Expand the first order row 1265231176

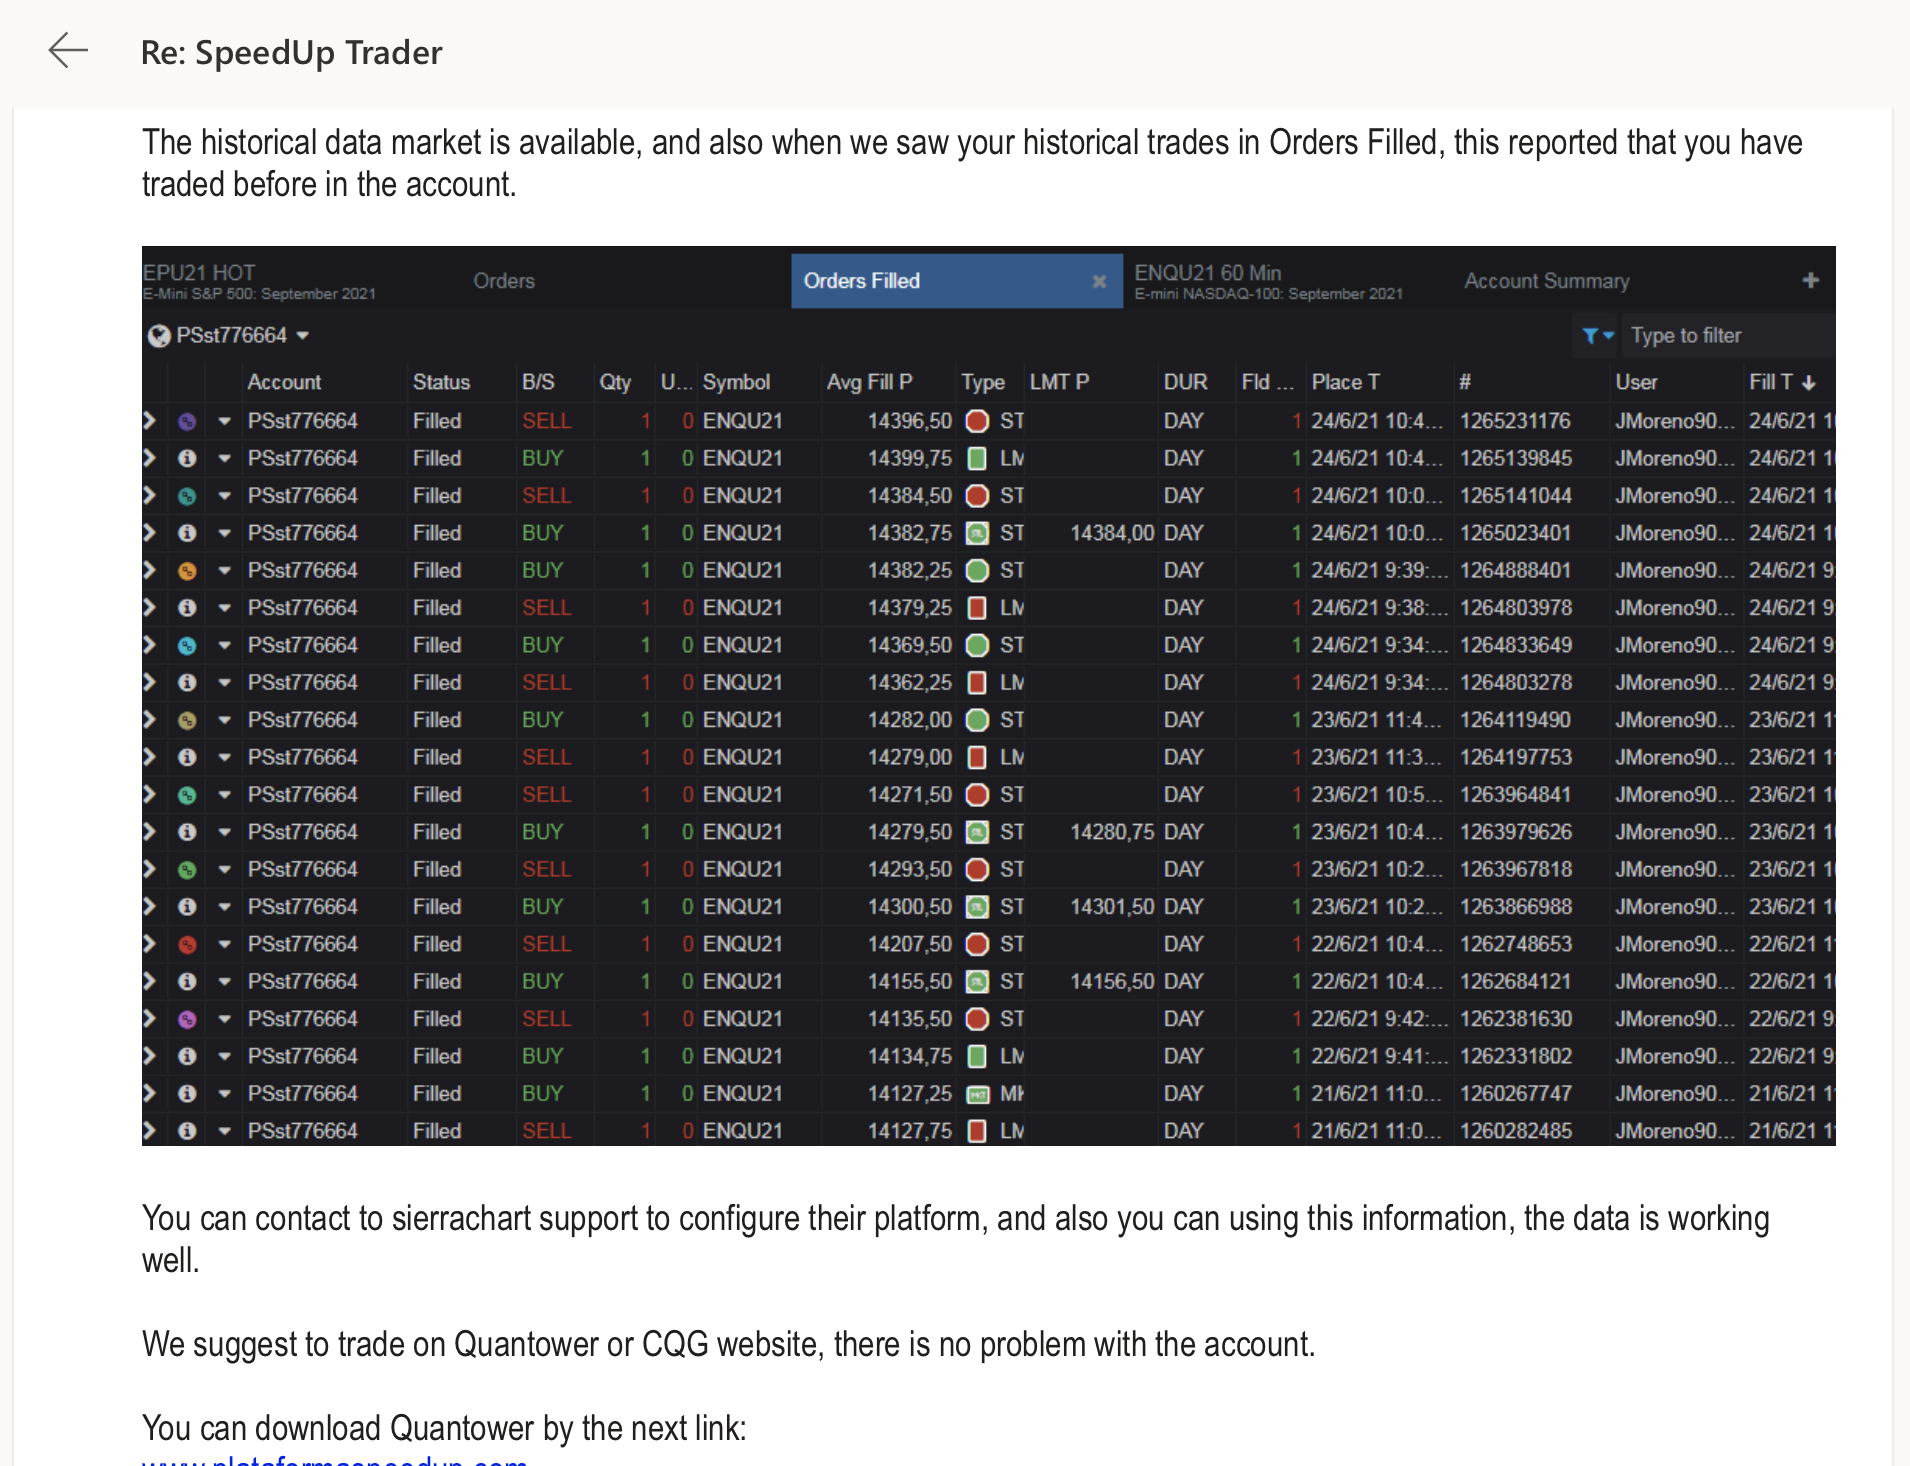coord(150,421)
